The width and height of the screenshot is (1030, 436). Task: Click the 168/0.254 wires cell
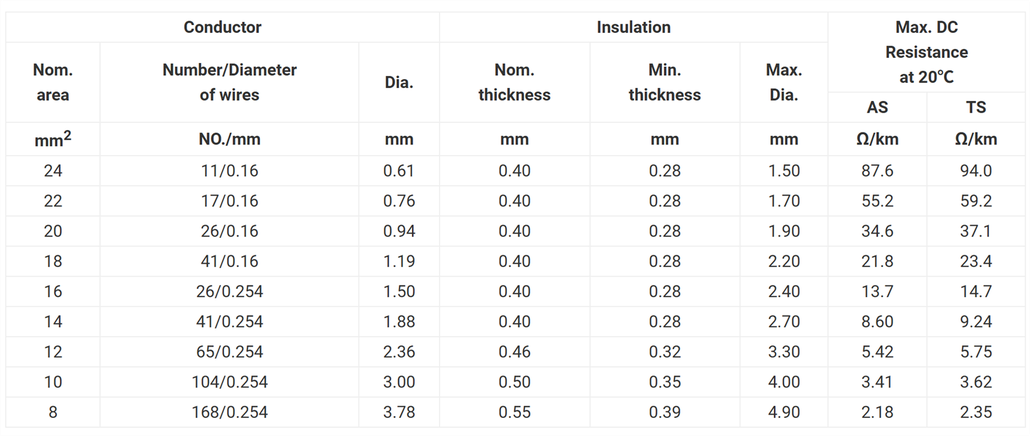[x=229, y=412]
